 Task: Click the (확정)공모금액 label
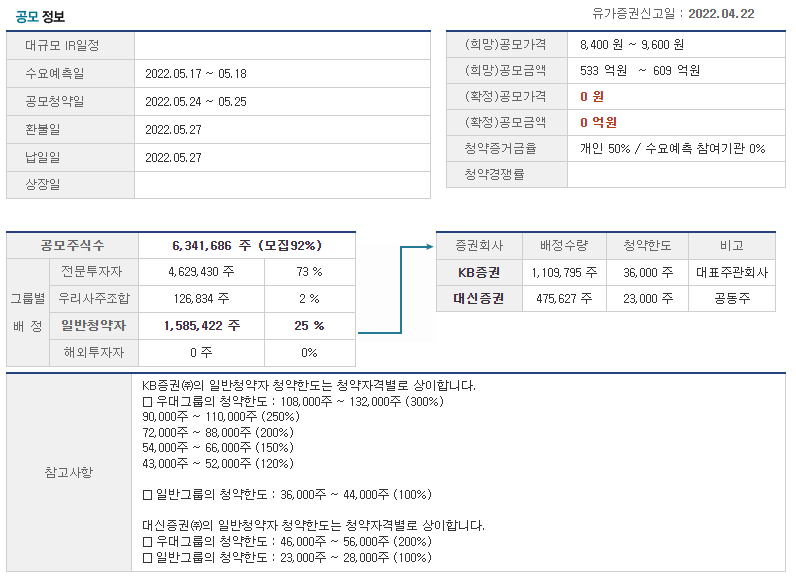[x=506, y=122]
